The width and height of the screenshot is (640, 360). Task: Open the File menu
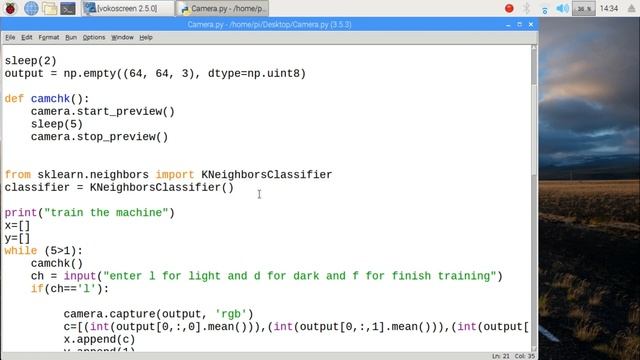click(x=10, y=37)
